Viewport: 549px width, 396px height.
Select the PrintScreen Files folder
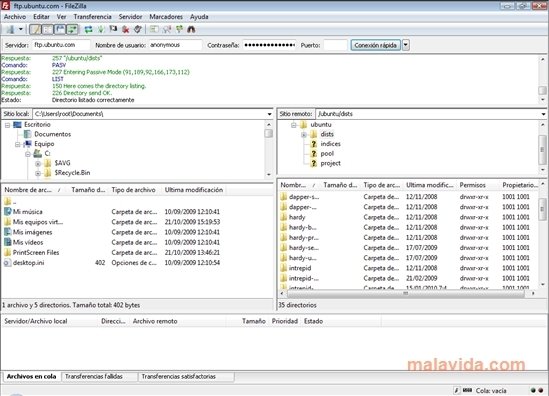(36, 252)
